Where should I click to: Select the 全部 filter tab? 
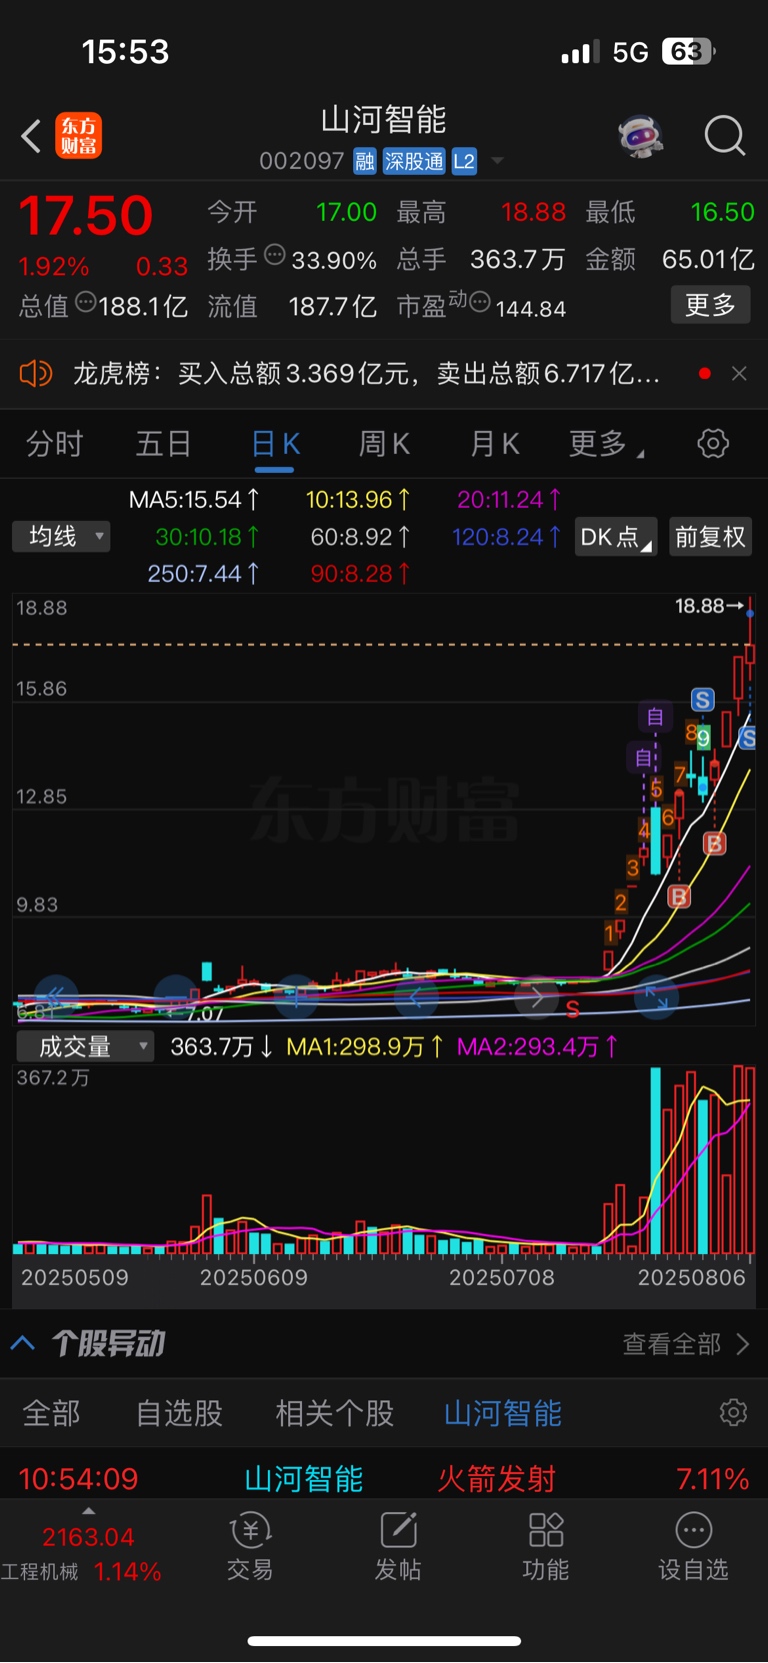(x=52, y=1413)
